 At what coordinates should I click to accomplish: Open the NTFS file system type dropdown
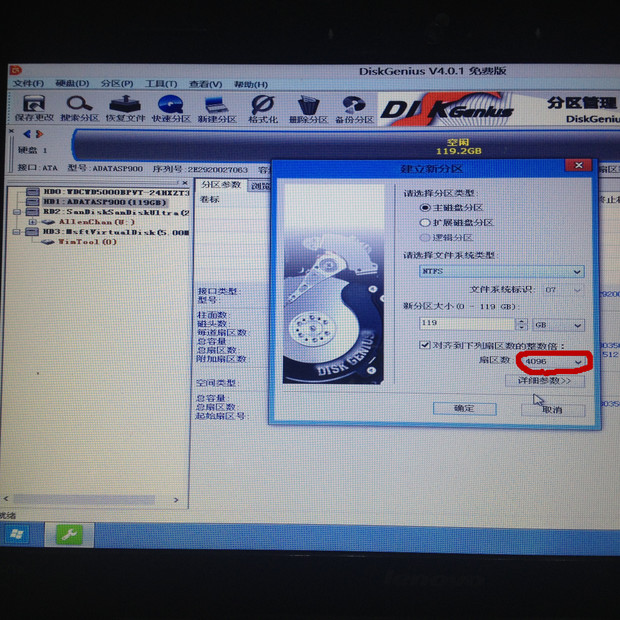click(x=501, y=271)
